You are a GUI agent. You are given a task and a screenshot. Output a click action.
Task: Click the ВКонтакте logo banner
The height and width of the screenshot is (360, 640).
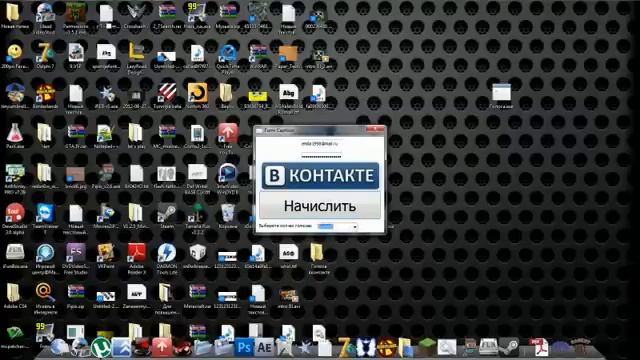pyautogui.click(x=320, y=176)
